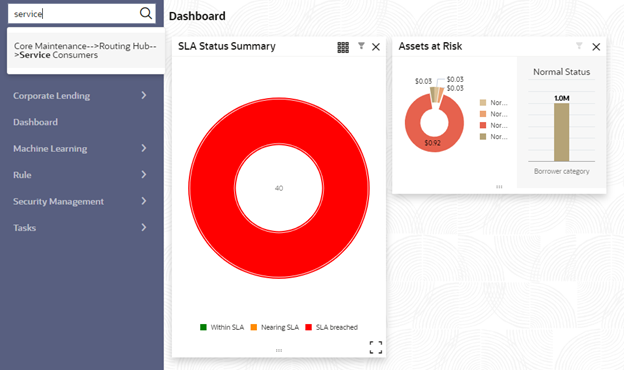624x370 pixels.
Task: Click the 'Normal Status' chart title
Action: tap(562, 72)
